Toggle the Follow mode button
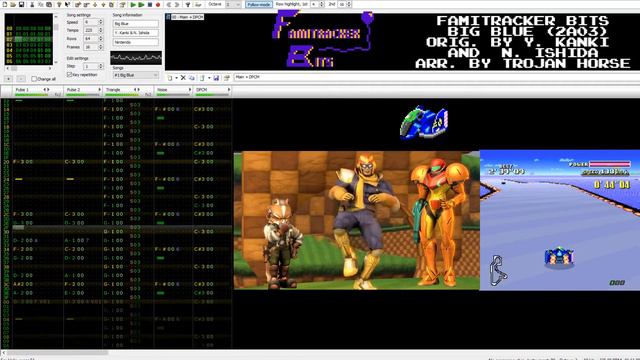 click(259, 4)
